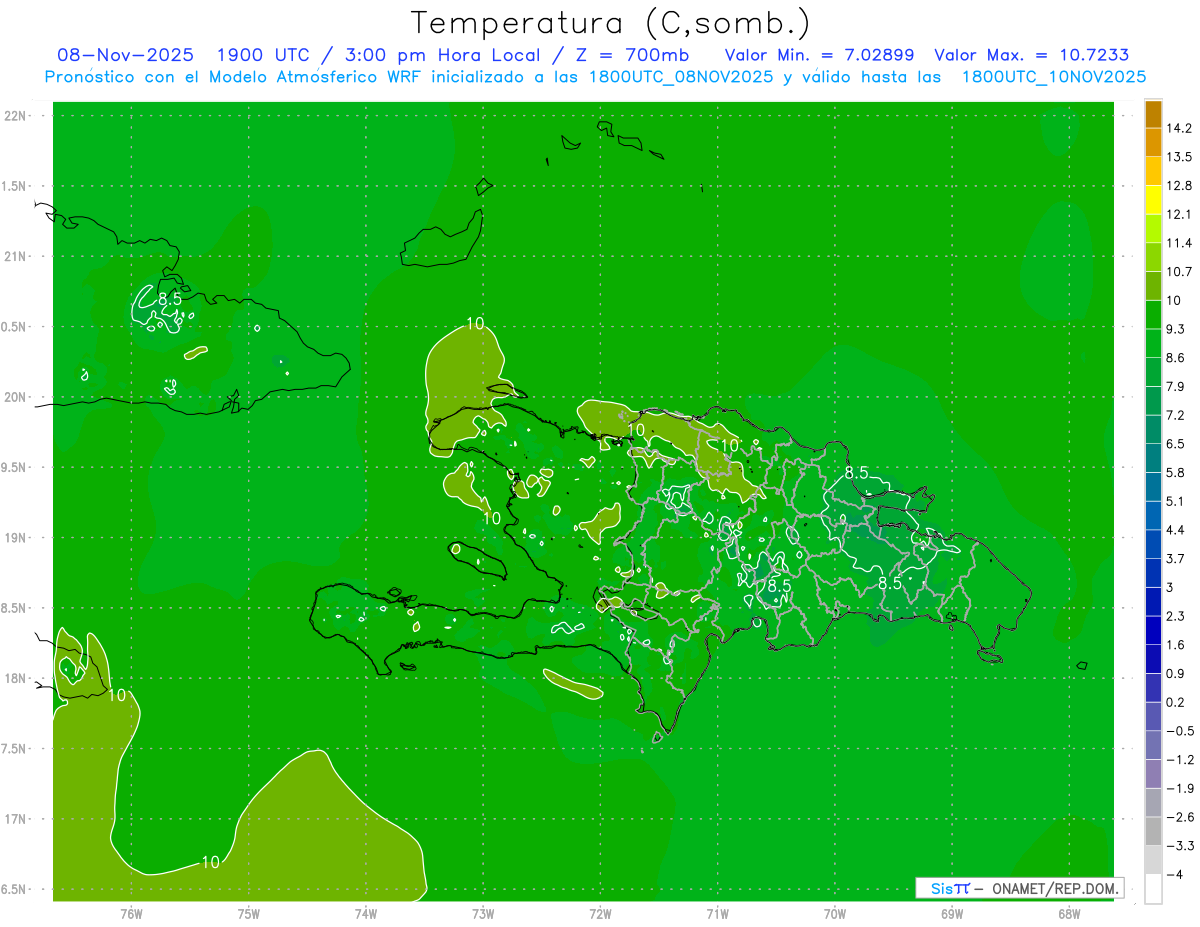This screenshot has height=927, width=1200.
Task: Click the '75W' longitude axis label
Action: pos(248,914)
